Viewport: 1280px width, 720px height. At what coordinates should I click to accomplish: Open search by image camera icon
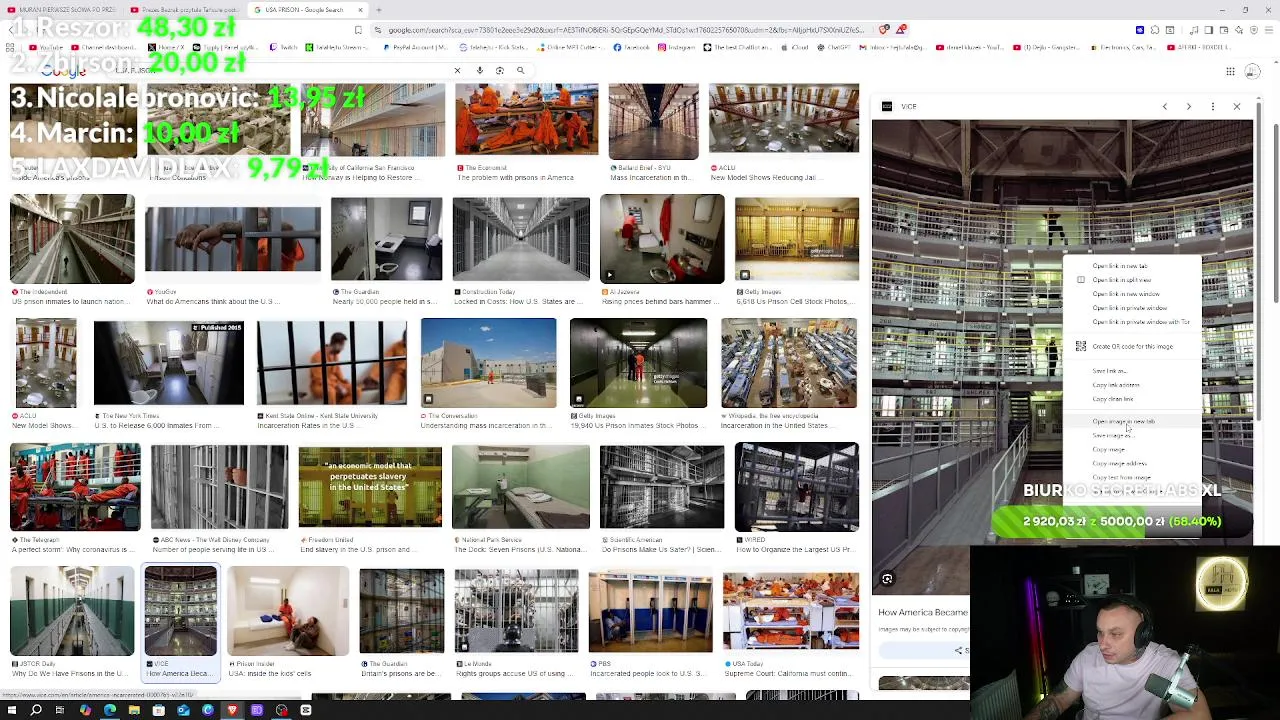500,70
